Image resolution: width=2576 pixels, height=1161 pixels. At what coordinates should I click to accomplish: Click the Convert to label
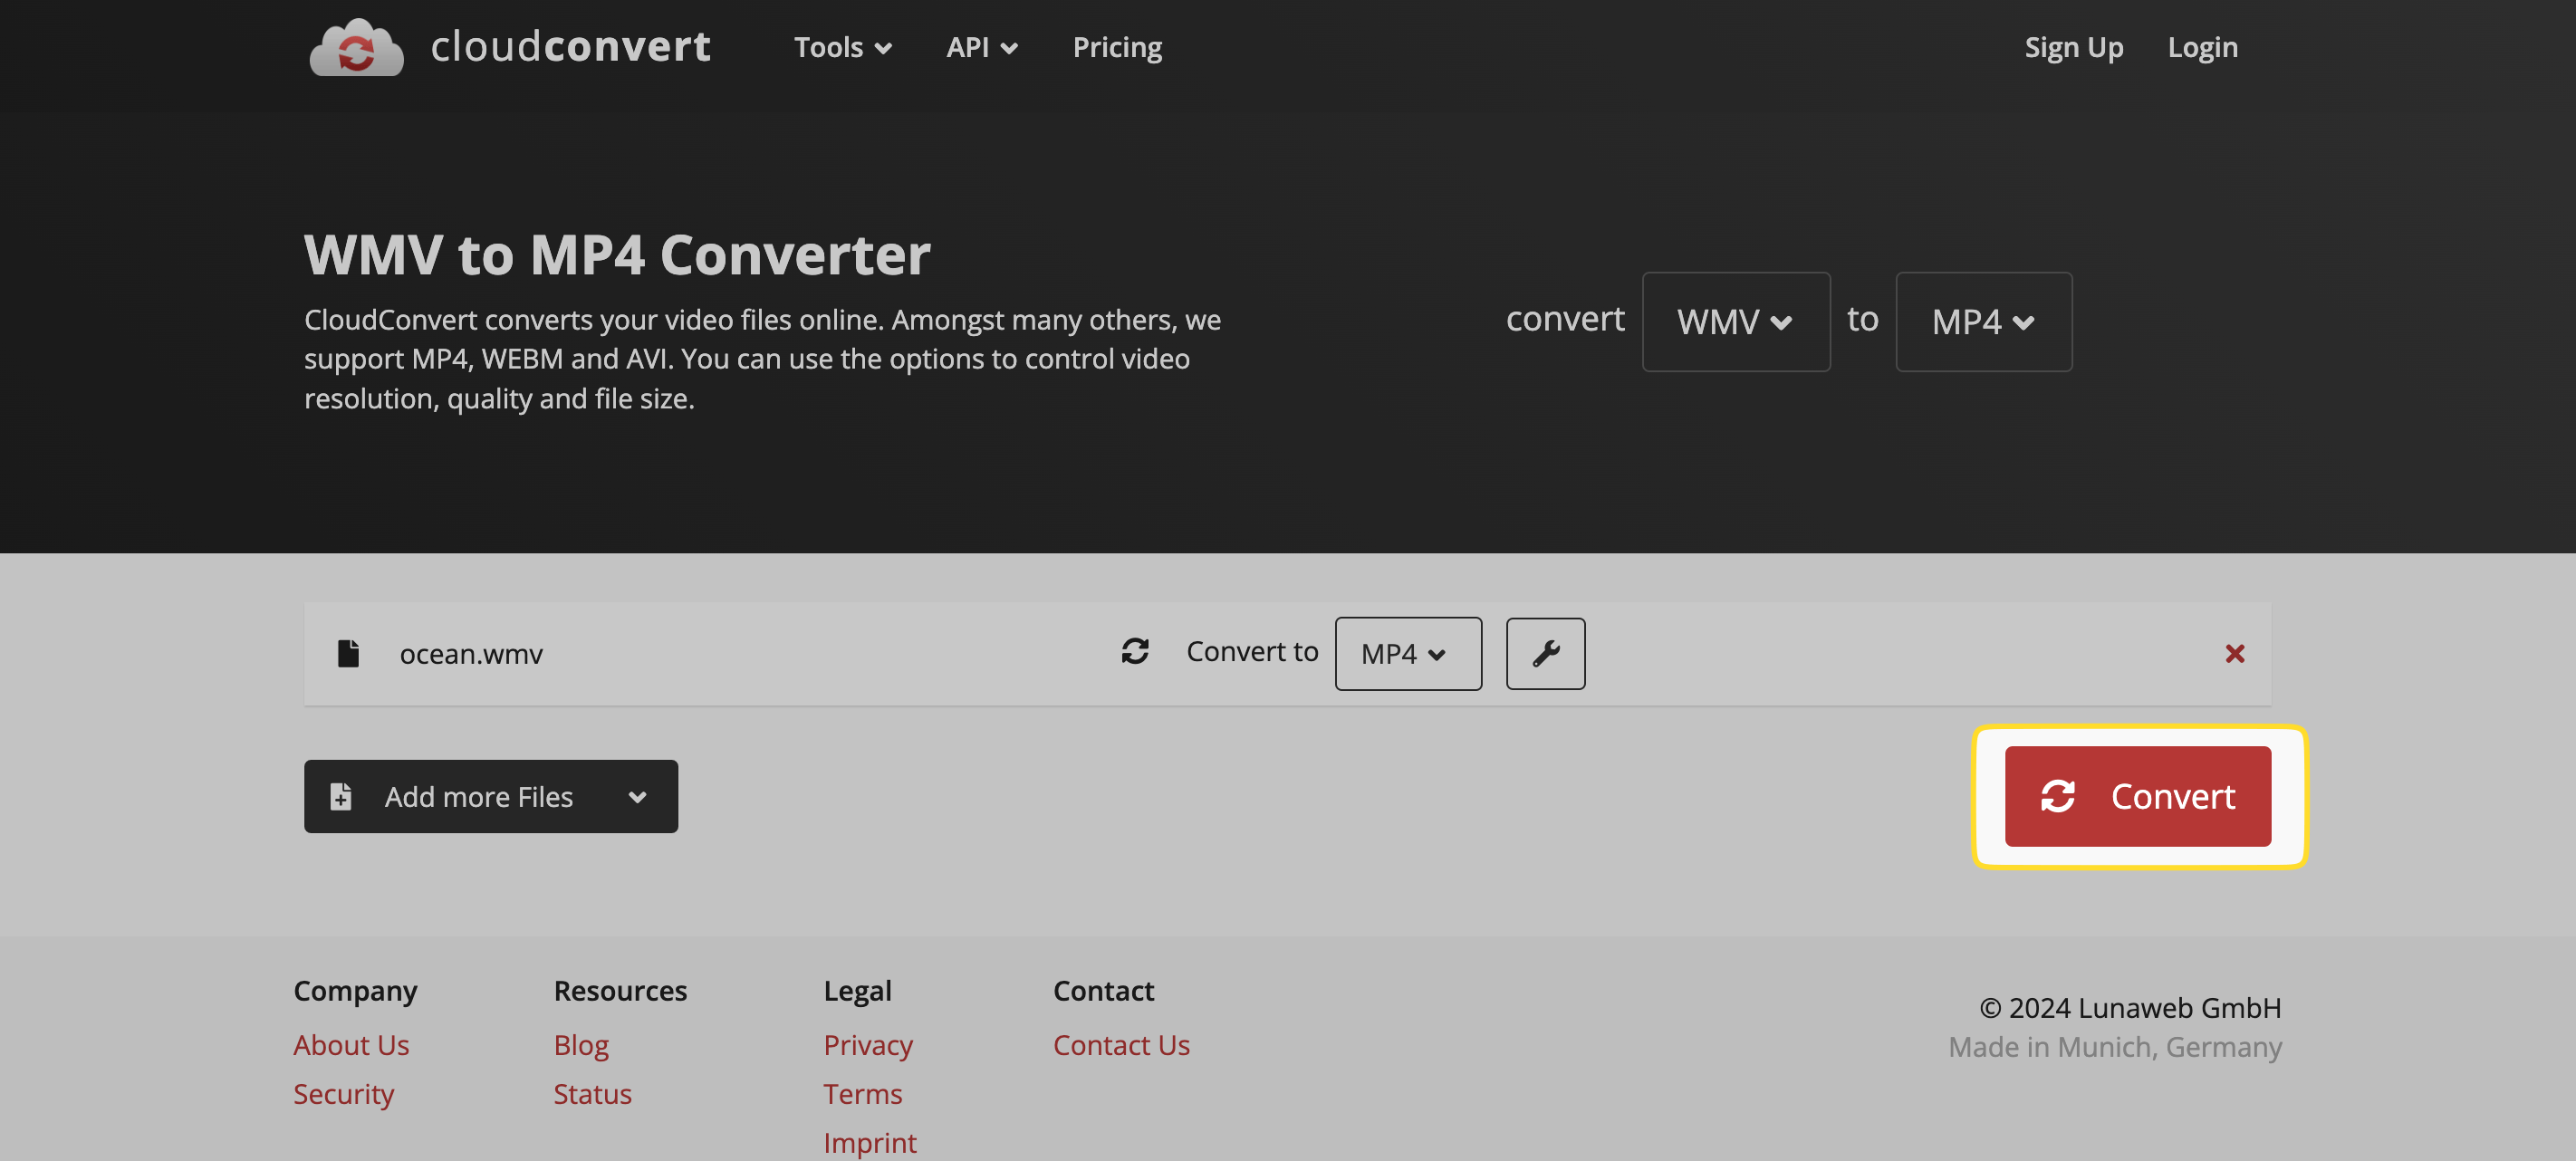coord(1252,651)
